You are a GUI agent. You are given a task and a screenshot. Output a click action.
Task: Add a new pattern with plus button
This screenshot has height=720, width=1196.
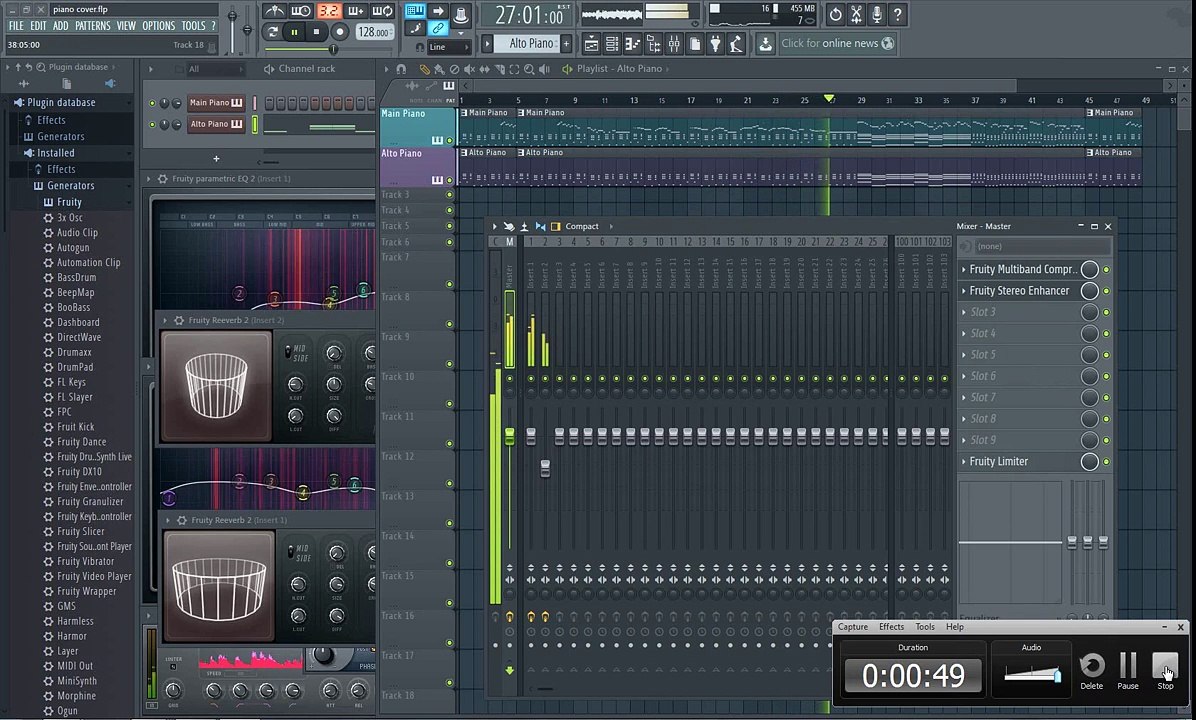click(x=566, y=44)
